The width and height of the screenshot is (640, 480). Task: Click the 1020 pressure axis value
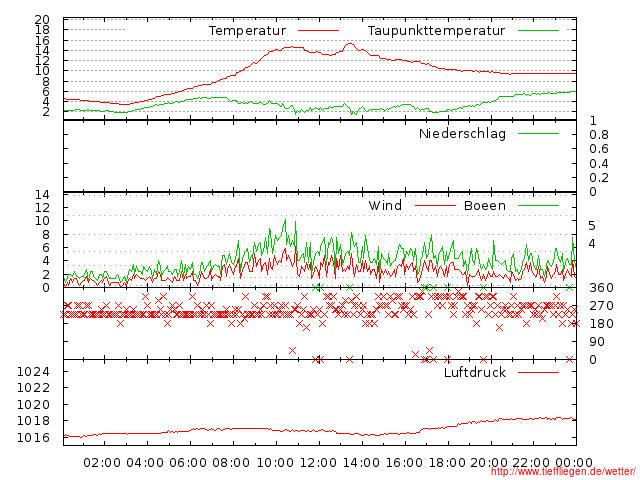pyautogui.click(x=33, y=404)
